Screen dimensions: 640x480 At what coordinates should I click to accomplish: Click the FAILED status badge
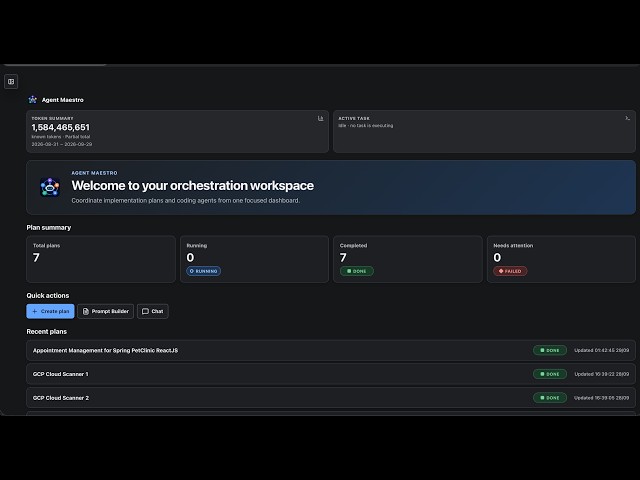click(510, 271)
